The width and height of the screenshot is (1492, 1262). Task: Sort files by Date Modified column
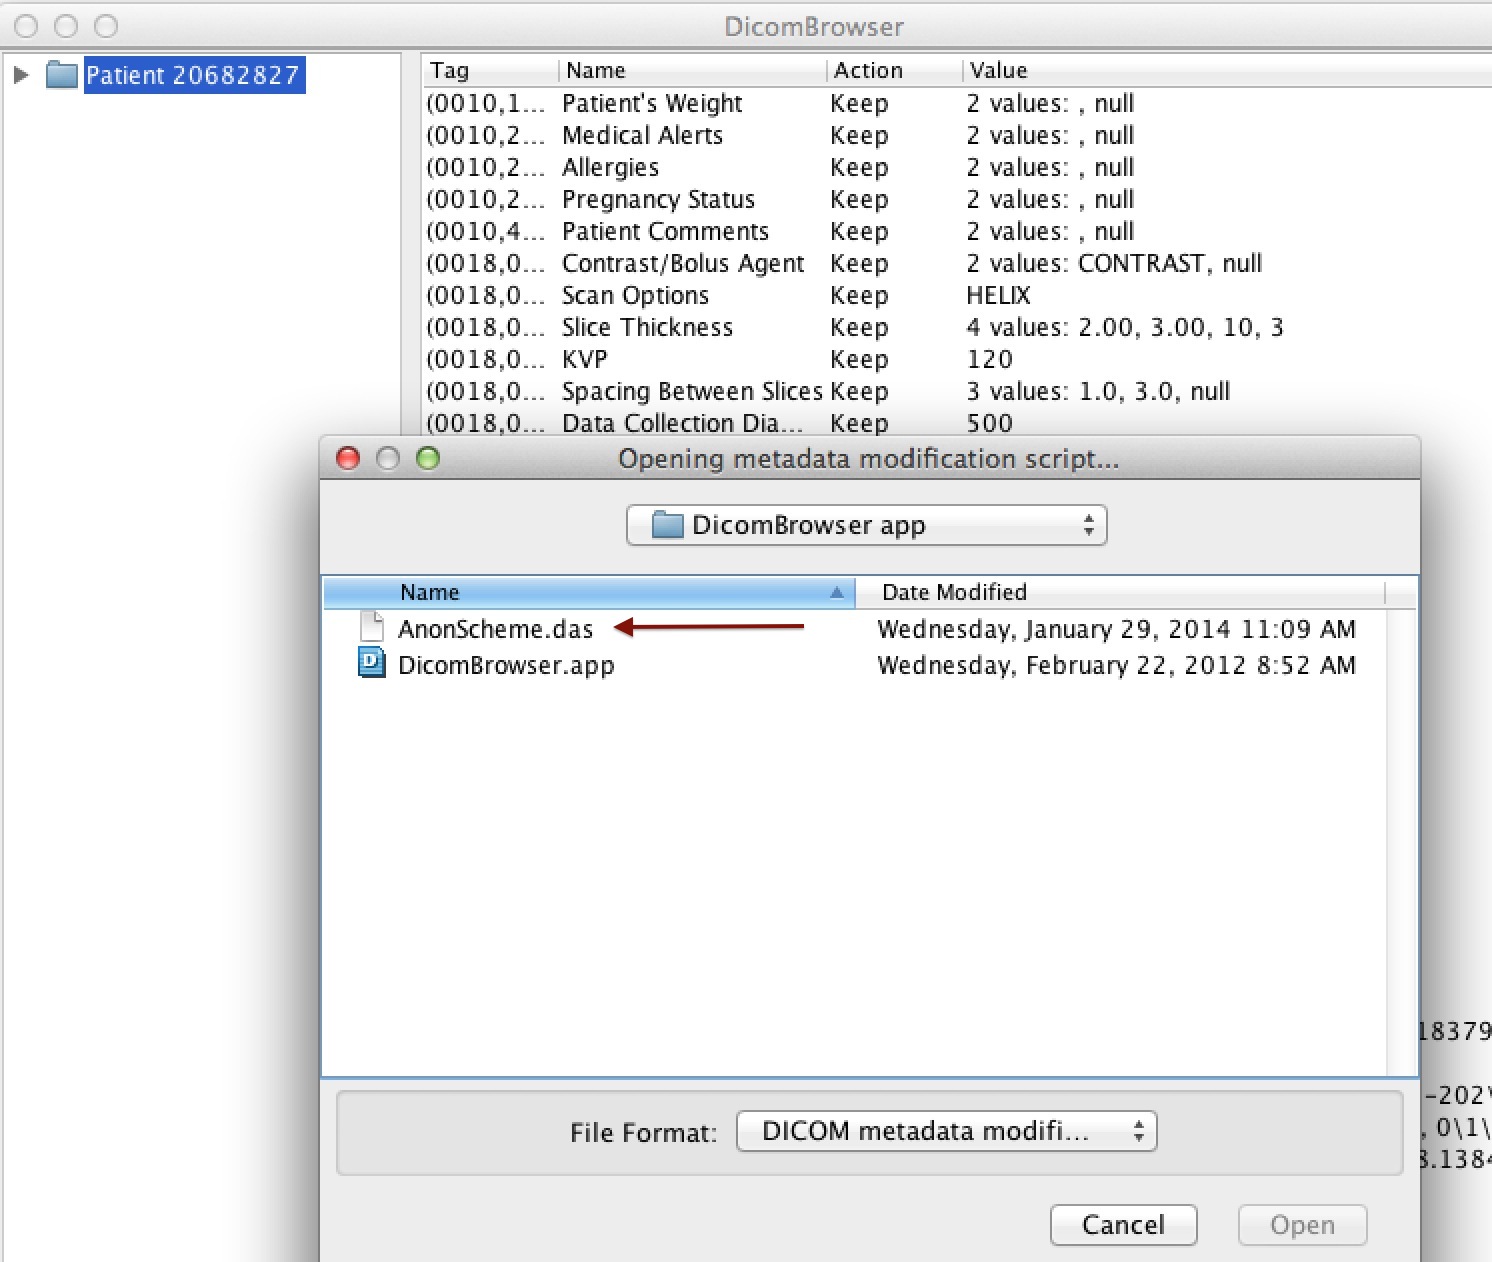click(1120, 592)
